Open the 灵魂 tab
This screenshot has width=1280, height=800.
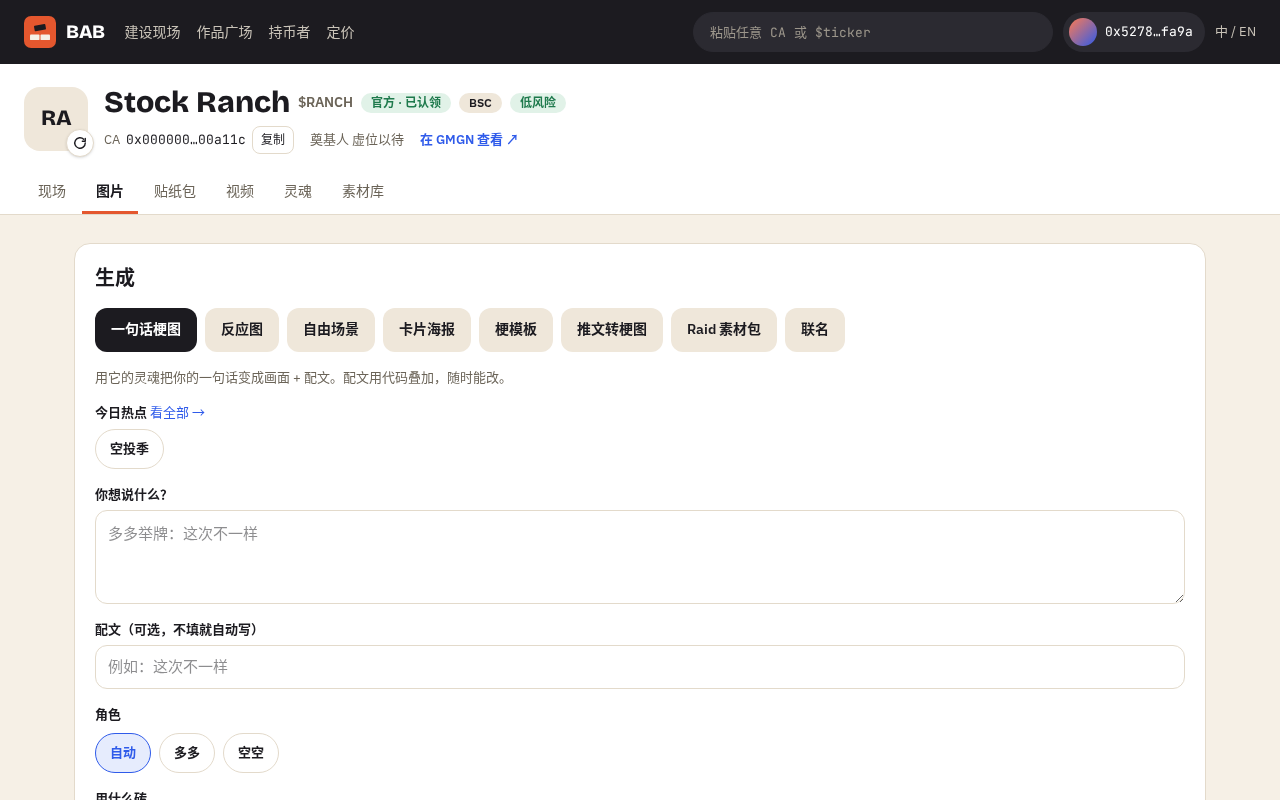click(298, 191)
